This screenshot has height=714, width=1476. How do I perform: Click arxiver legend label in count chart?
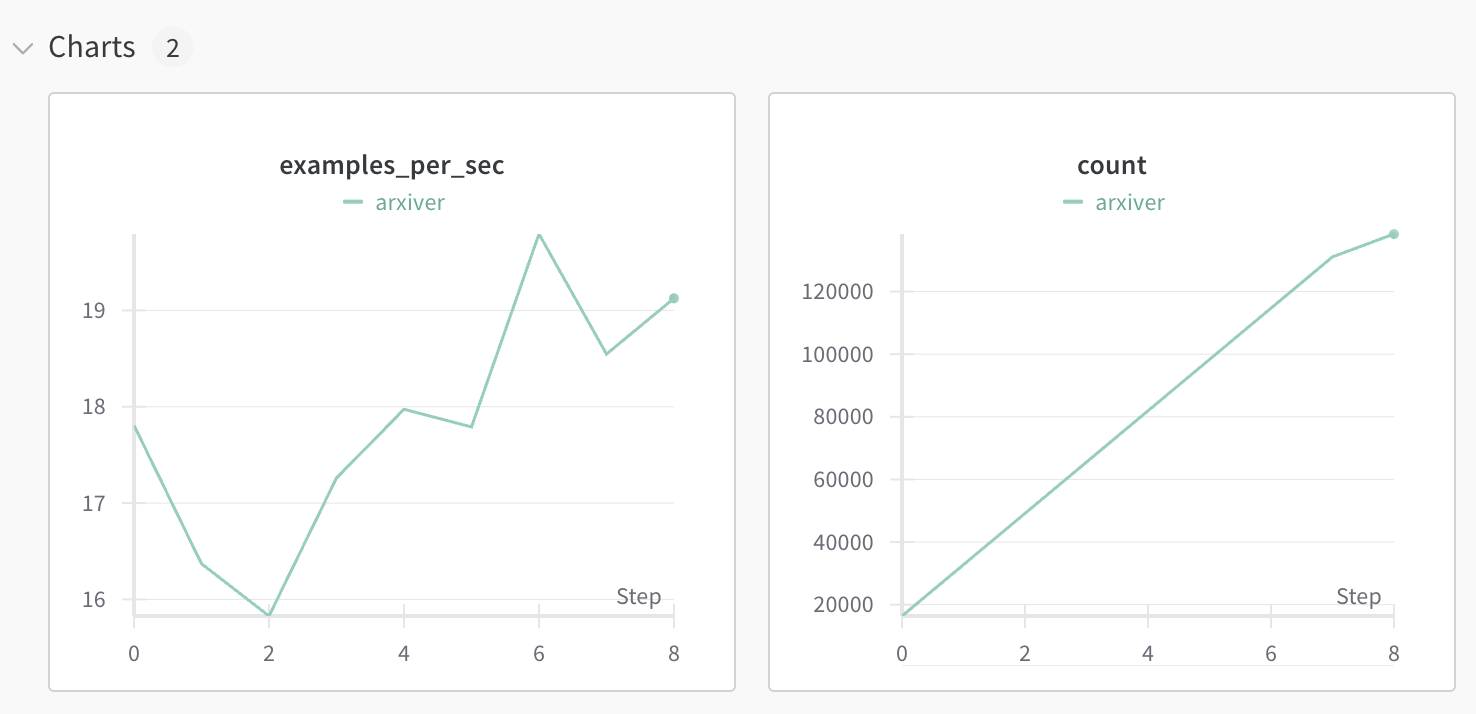click(1130, 203)
